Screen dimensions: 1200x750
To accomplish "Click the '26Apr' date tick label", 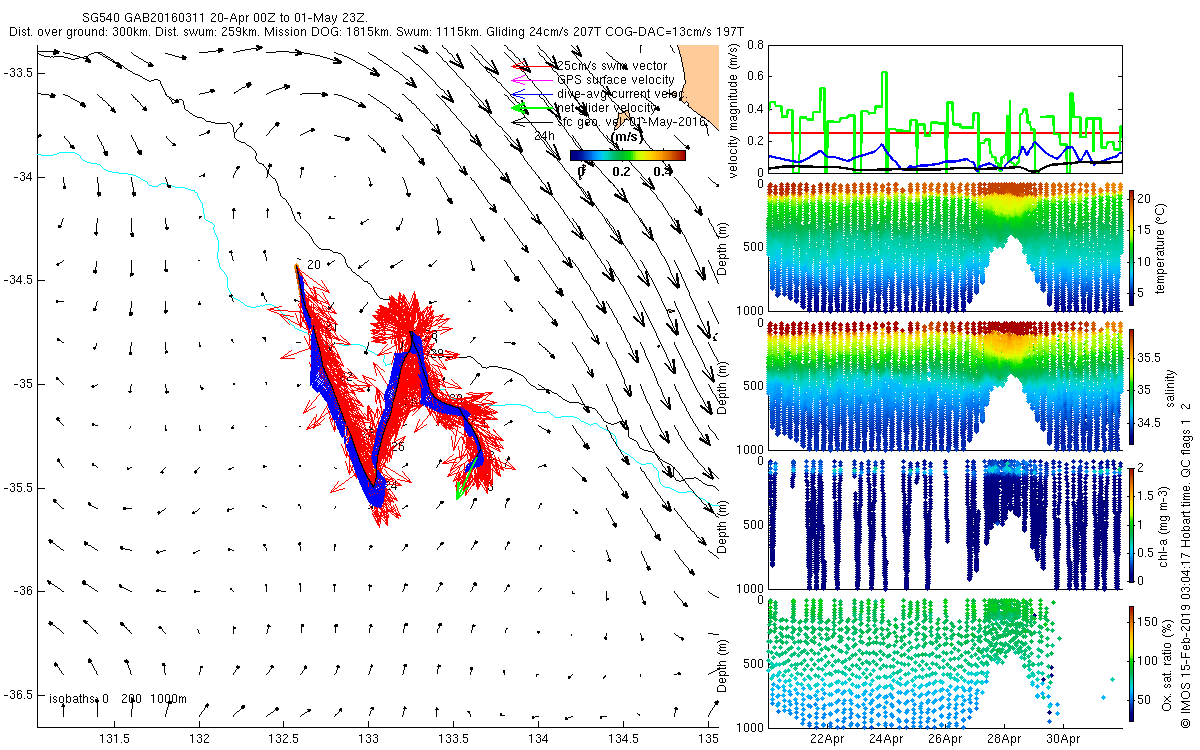I will [945, 739].
